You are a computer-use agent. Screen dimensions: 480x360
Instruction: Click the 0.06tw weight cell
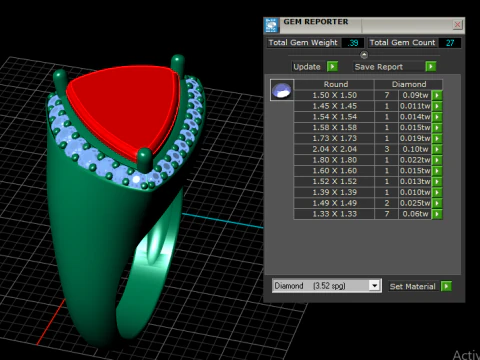point(415,214)
